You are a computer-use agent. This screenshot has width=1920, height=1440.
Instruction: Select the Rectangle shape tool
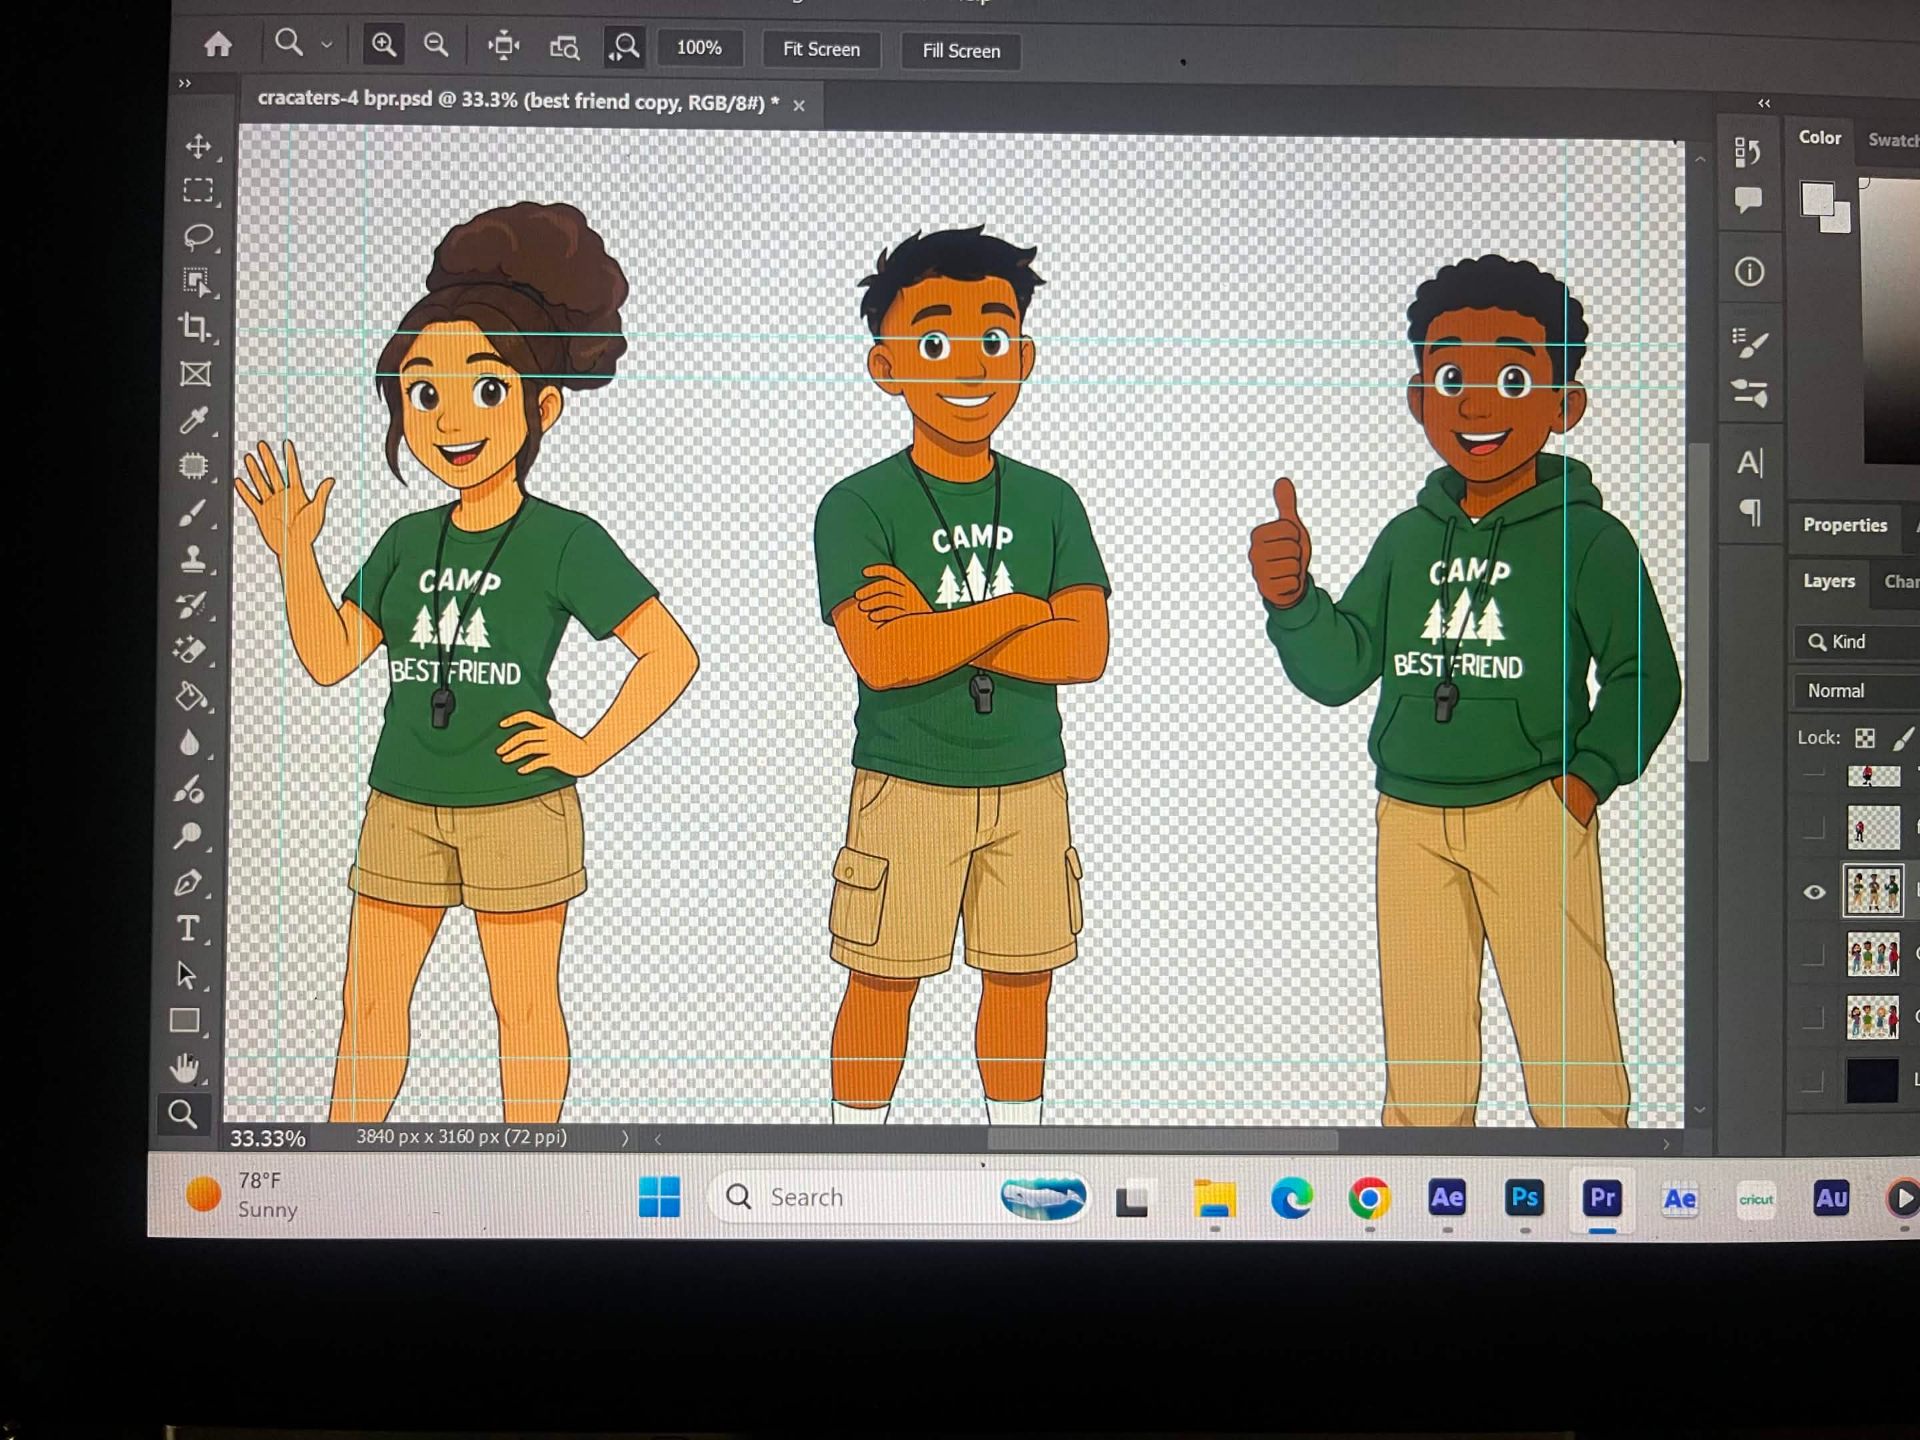coord(186,1021)
